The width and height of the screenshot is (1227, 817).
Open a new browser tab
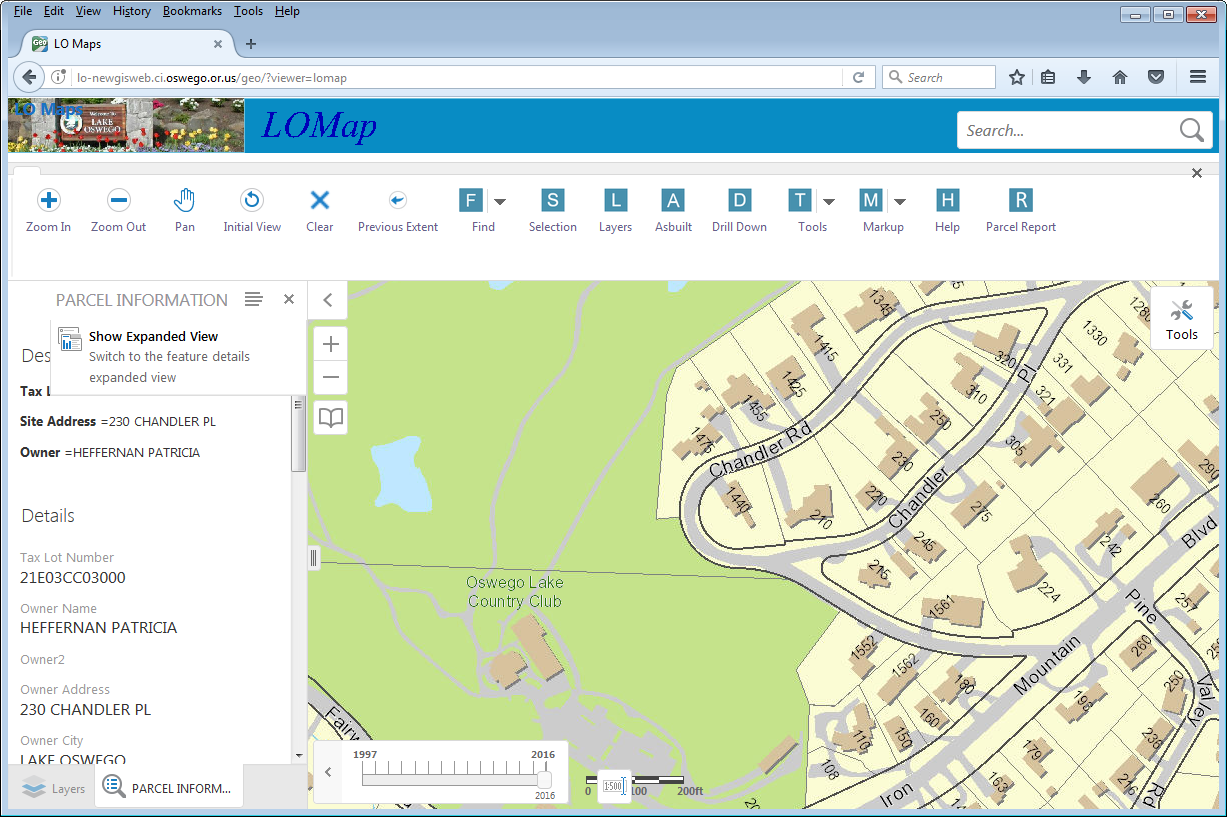click(x=251, y=44)
